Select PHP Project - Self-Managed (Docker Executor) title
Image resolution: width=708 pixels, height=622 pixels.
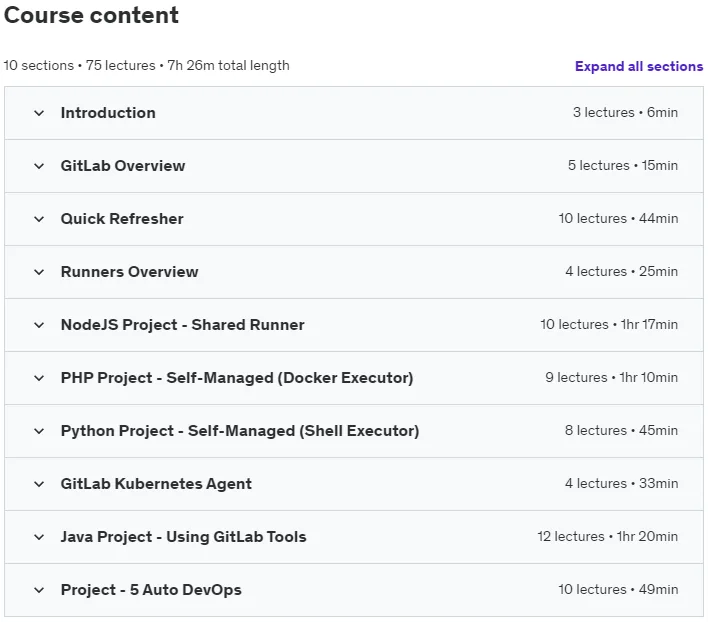point(237,378)
